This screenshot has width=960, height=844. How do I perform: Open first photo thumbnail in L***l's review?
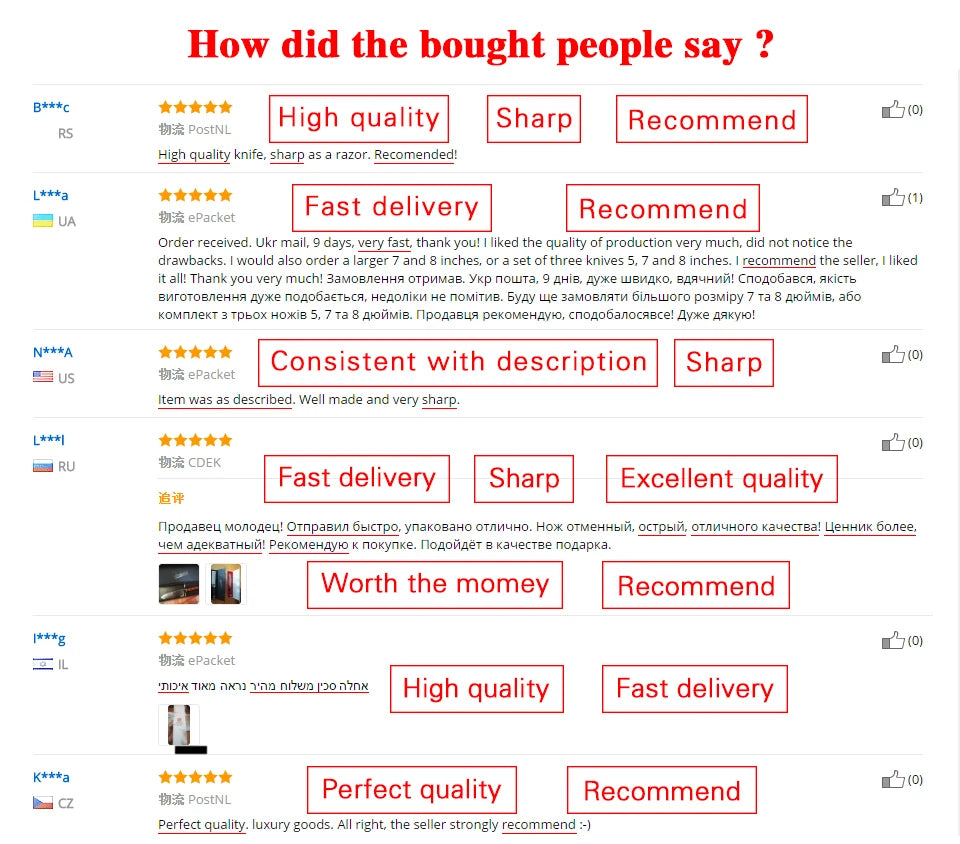[179, 584]
